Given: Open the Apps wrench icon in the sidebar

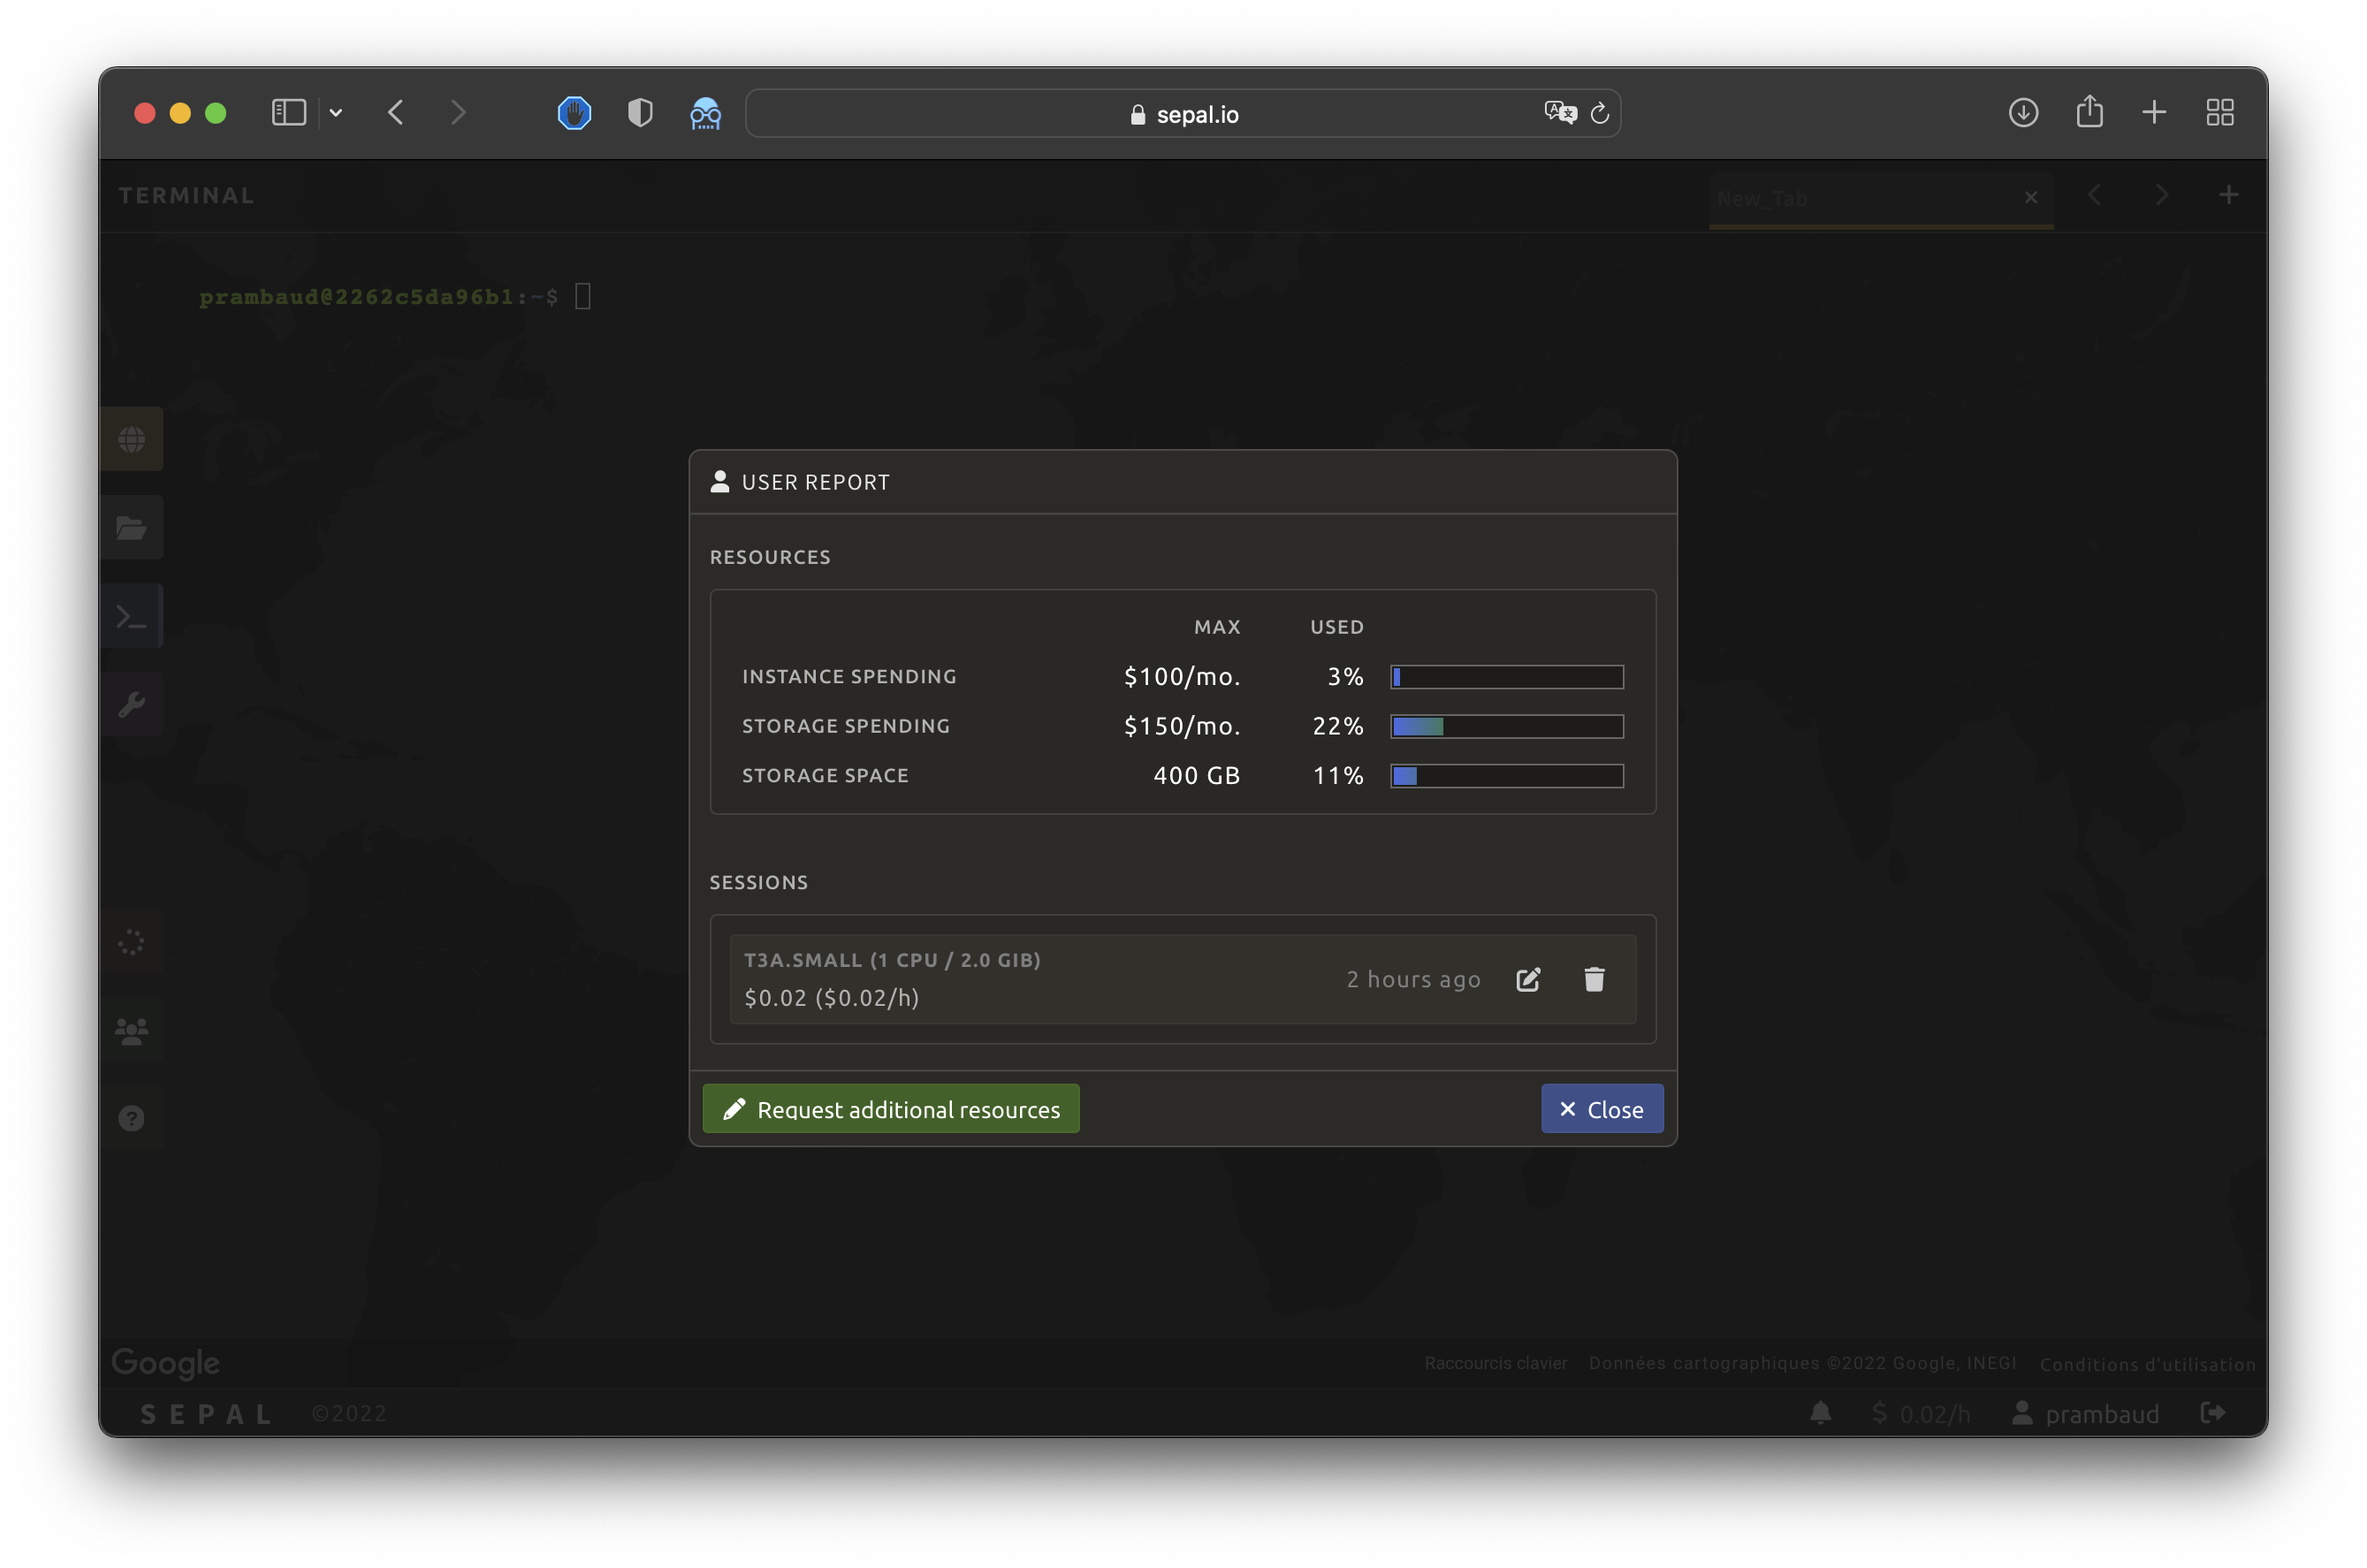Looking at the screenshot, I should (x=132, y=704).
